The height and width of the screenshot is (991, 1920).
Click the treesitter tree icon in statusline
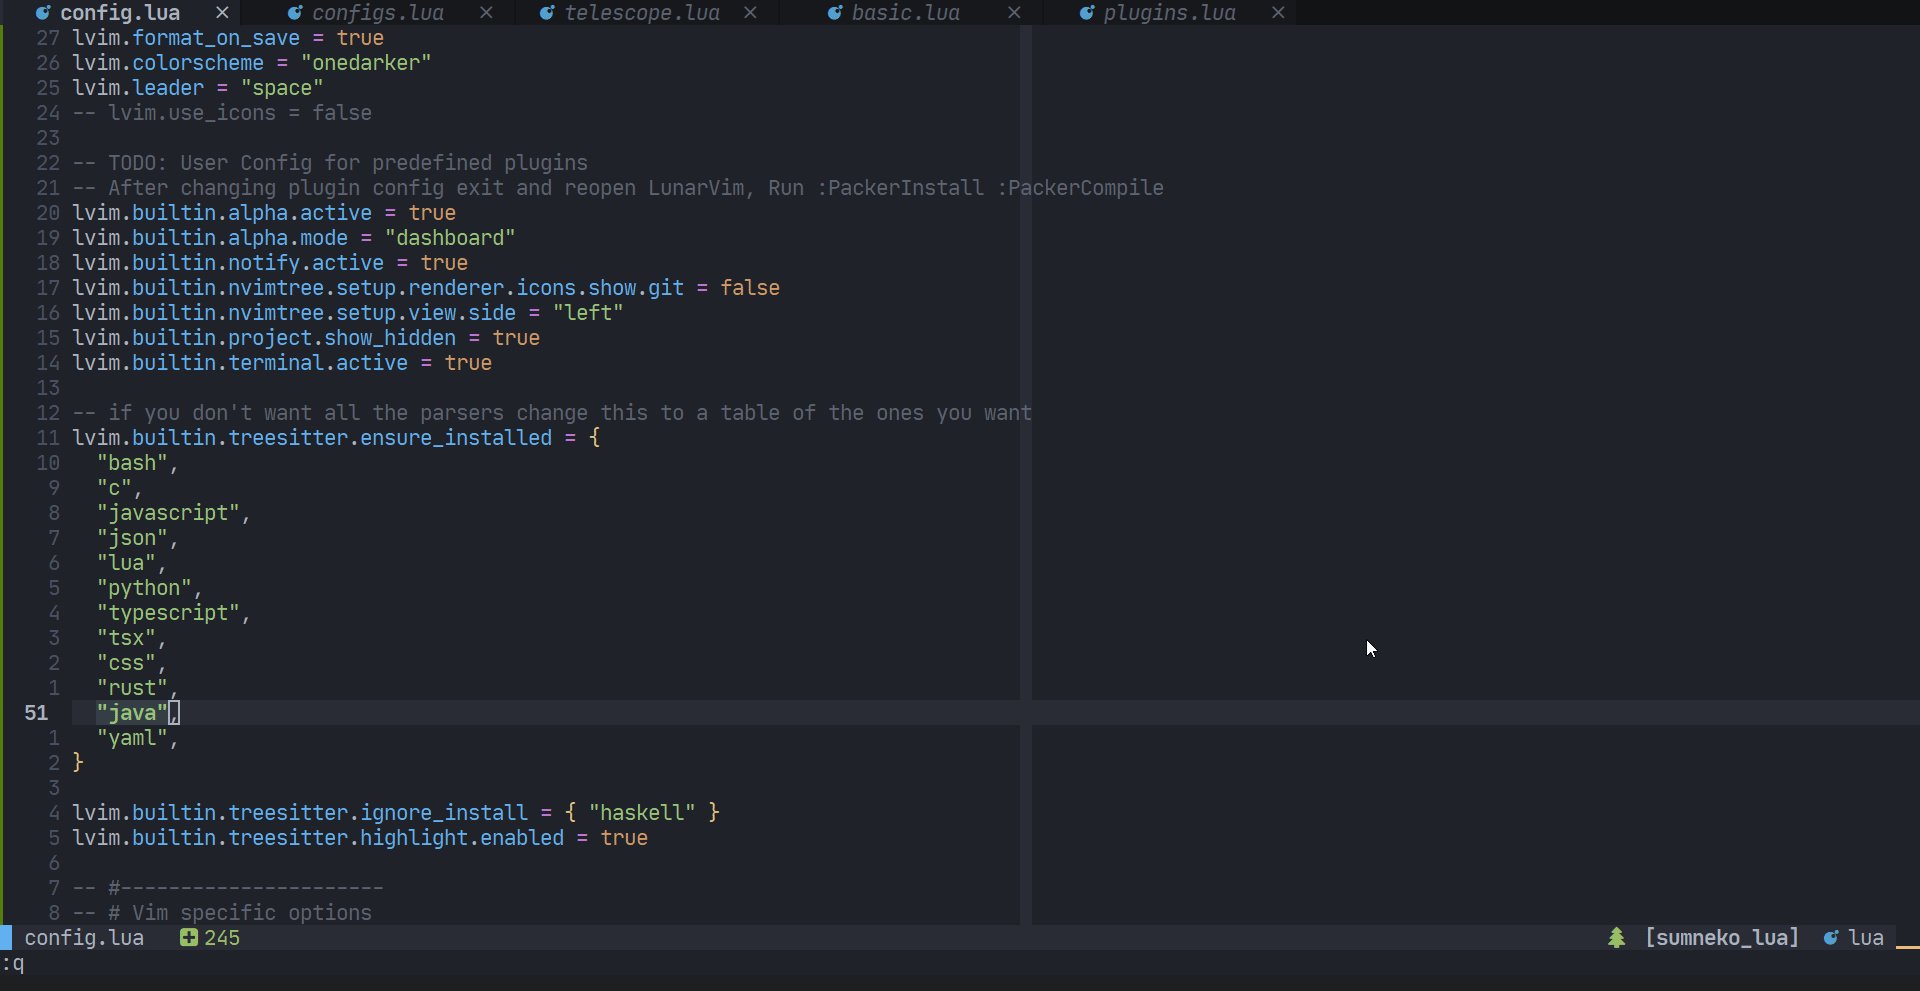click(1616, 938)
